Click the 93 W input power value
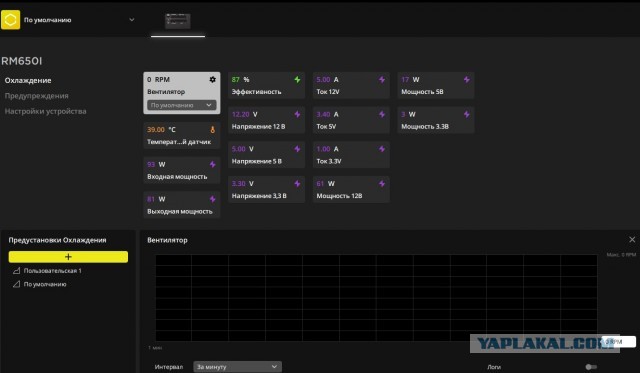This screenshot has width=640, height=373. (x=156, y=164)
